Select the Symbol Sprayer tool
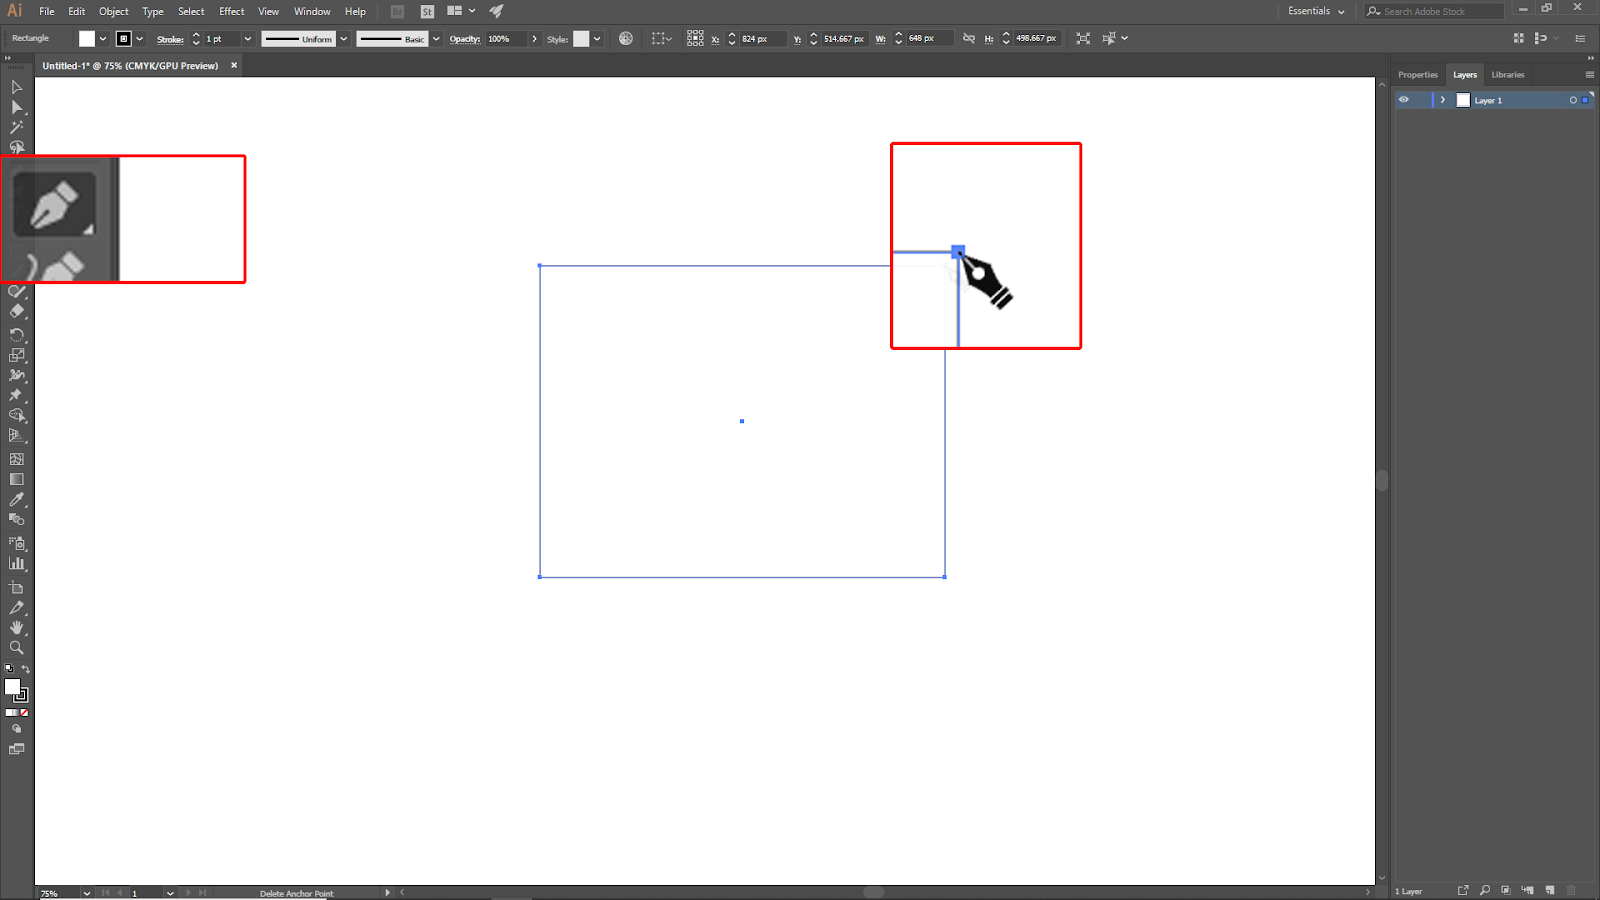Screen dimensions: 1600x900 click(16, 543)
